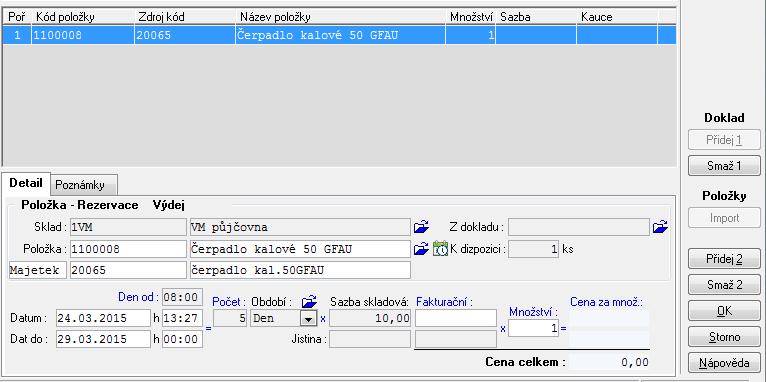This screenshot has width=766, height=382.
Task: Open item lookup folder icon beside Čerpadlo kalové
Action: click(421, 249)
